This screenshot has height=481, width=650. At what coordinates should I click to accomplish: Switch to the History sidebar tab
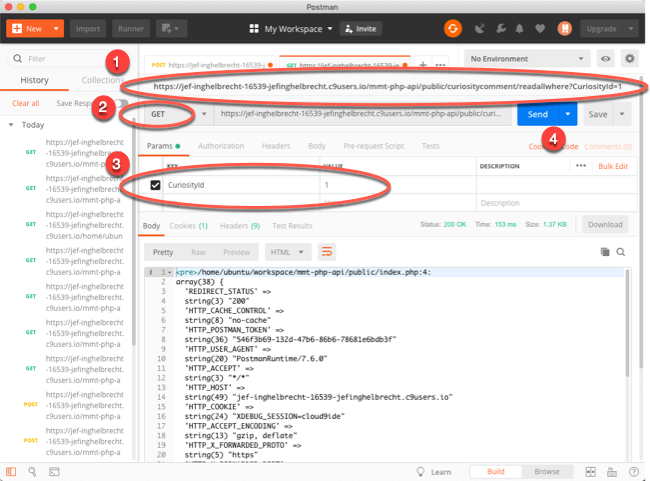pyautogui.click(x=34, y=80)
